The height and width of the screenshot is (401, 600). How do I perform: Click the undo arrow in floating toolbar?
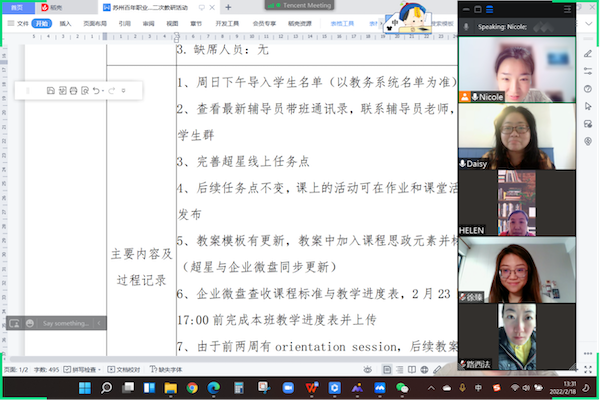click(98, 90)
